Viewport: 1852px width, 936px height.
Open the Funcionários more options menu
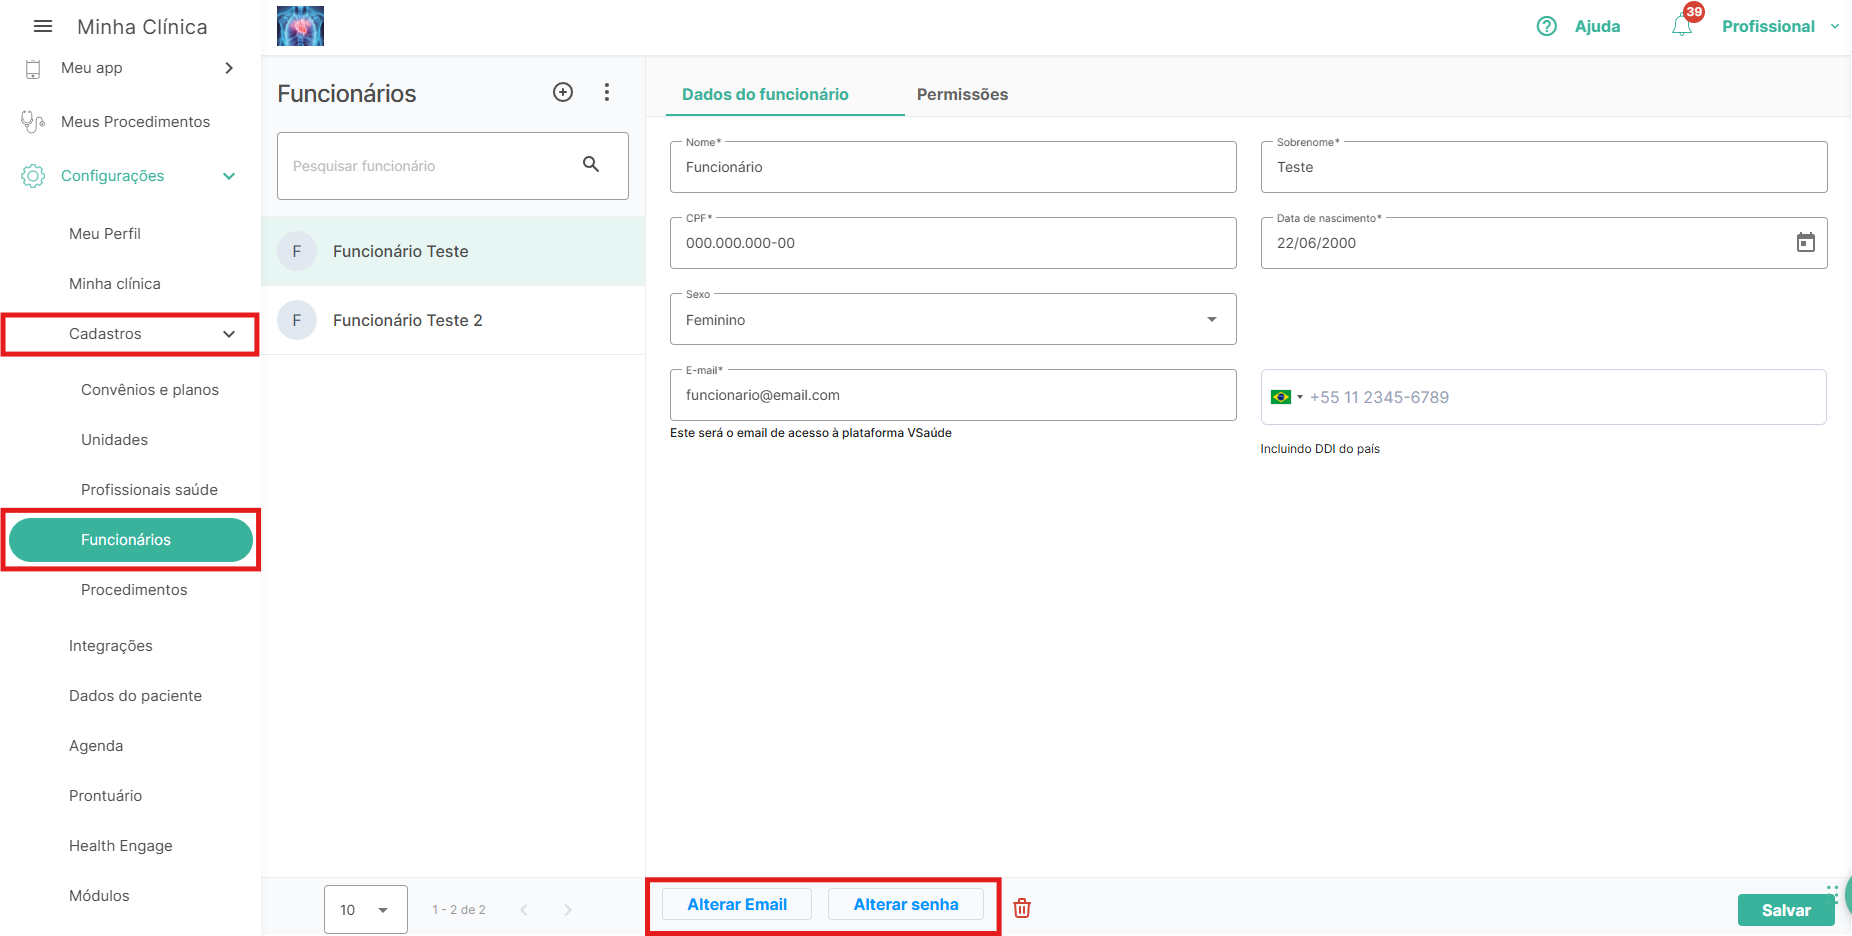click(x=607, y=92)
